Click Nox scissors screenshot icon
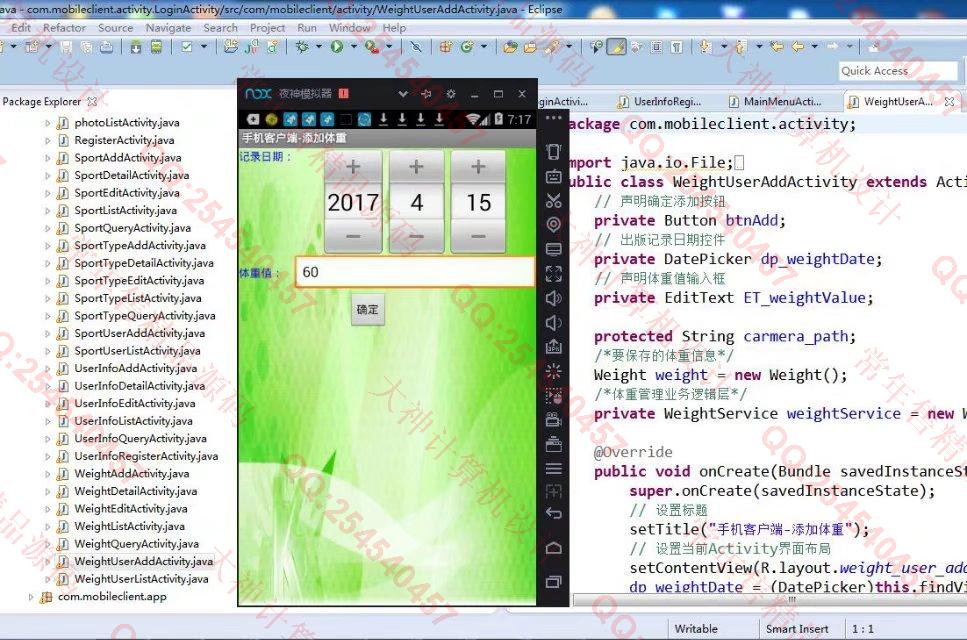 (x=553, y=200)
